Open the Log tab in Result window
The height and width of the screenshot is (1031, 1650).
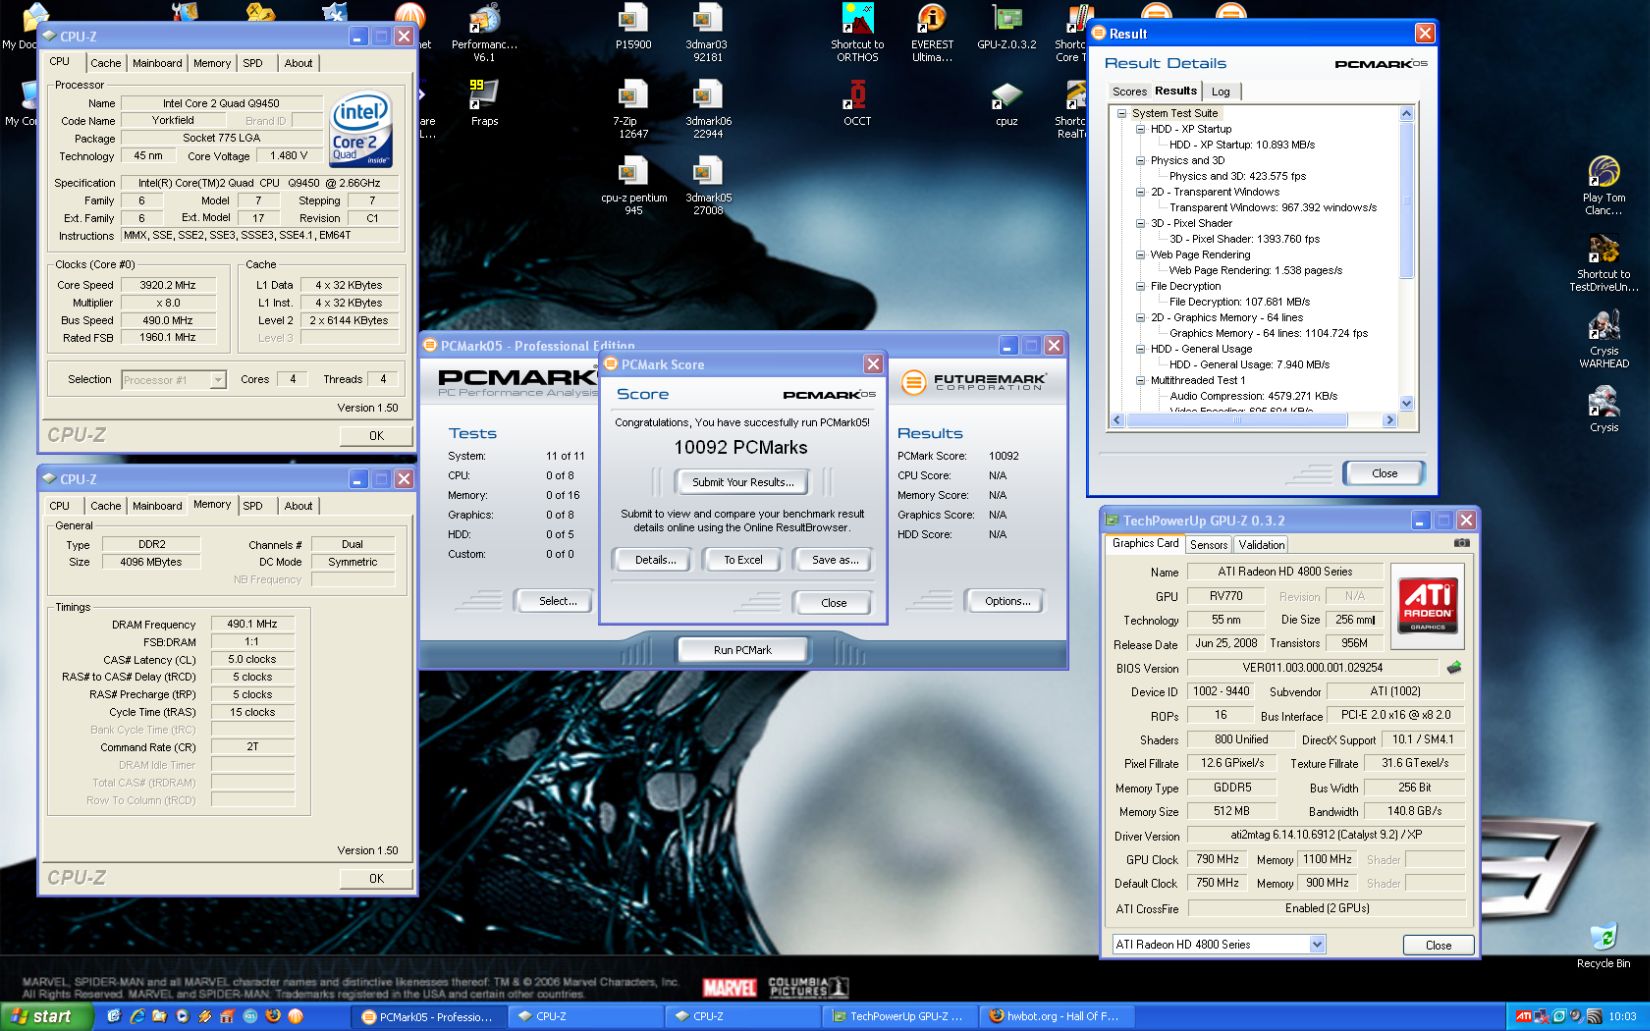tap(1220, 92)
